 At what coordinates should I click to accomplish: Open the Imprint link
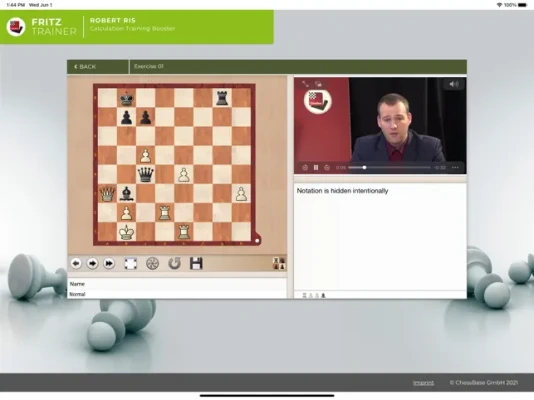tap(423, 383)
